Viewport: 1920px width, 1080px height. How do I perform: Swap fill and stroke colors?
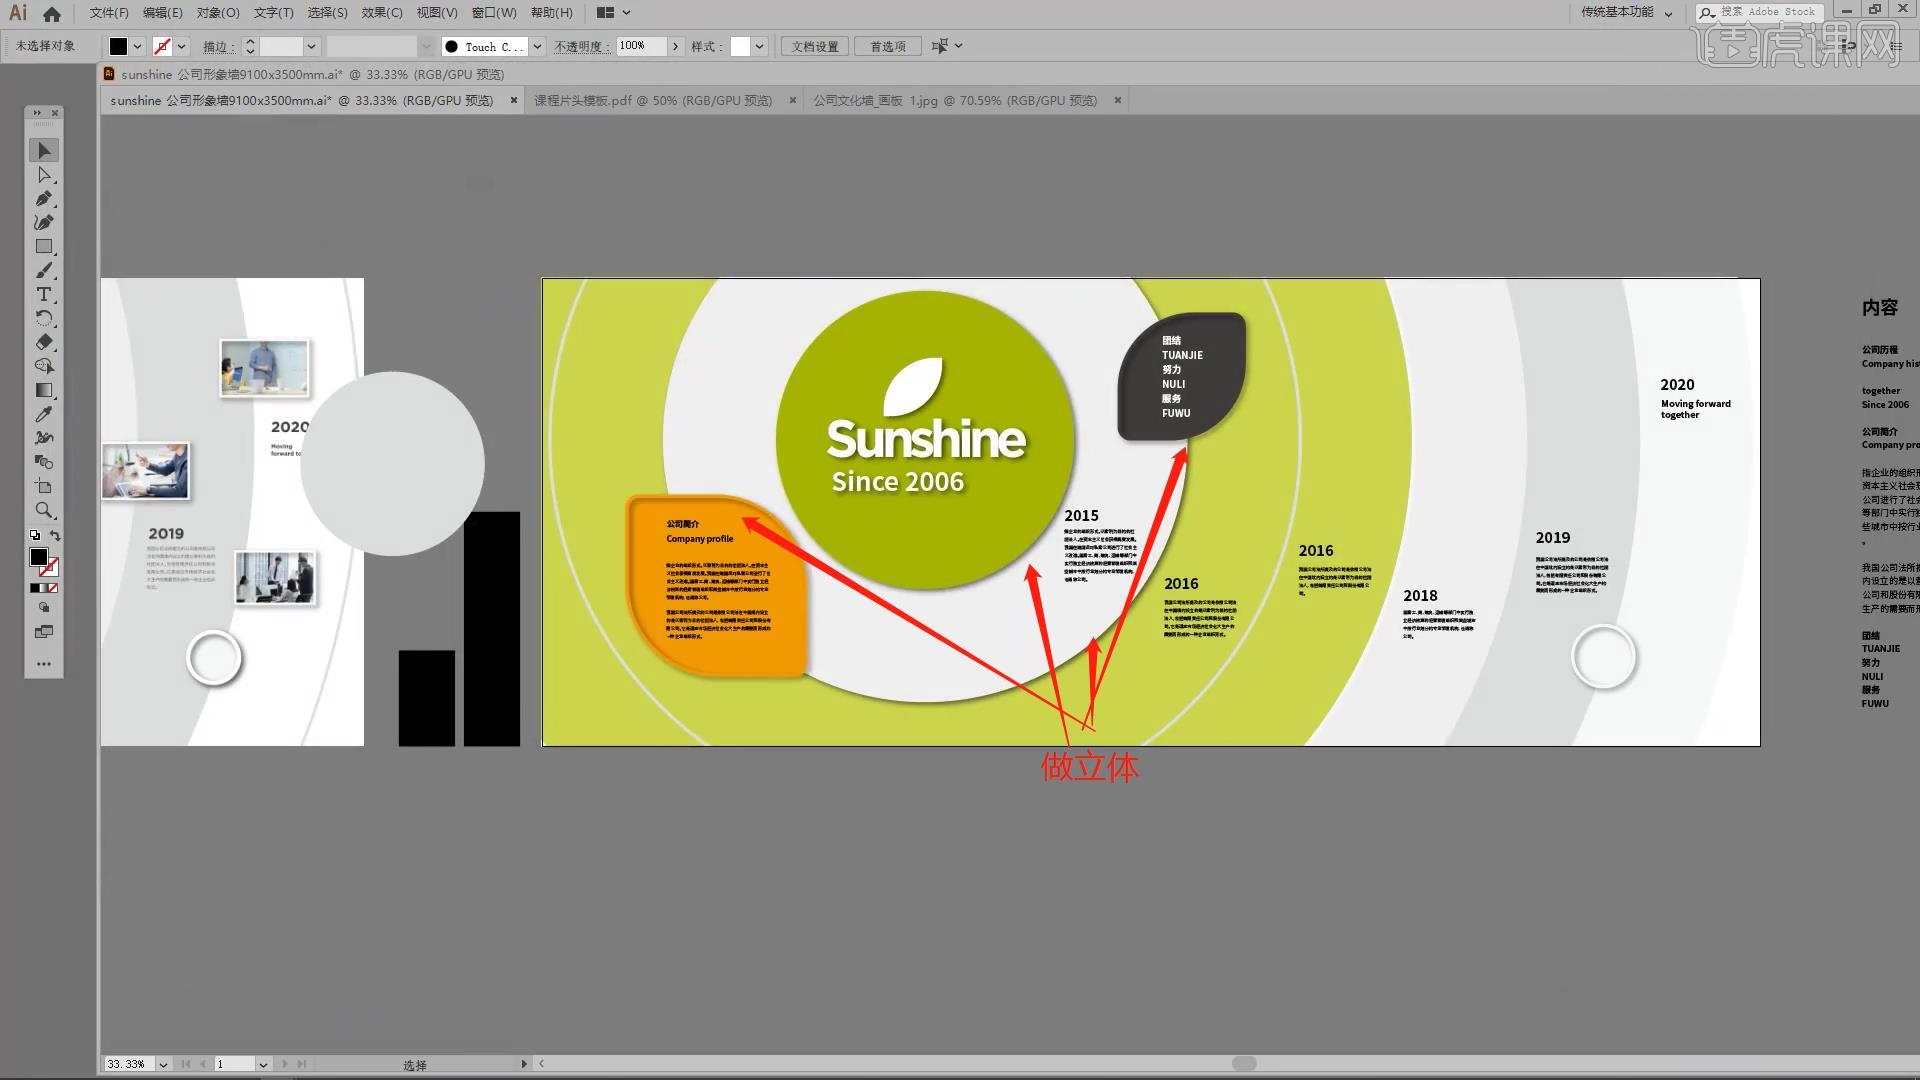point(55,536)
